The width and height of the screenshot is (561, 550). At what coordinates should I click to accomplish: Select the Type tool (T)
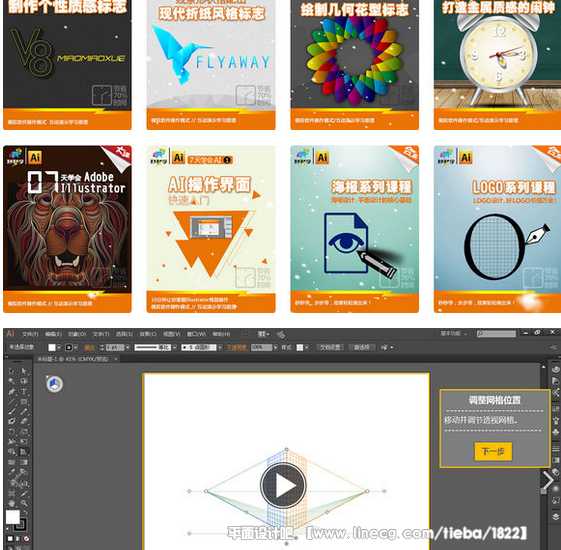pyautogui.click(x=24, y=391)
